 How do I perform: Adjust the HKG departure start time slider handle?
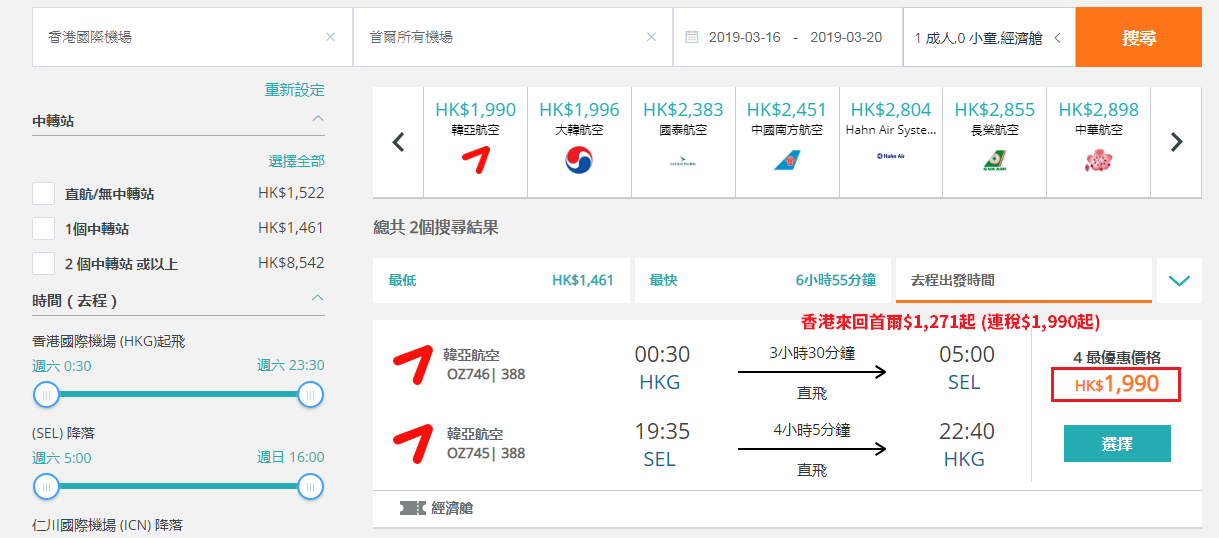point(46,395)
